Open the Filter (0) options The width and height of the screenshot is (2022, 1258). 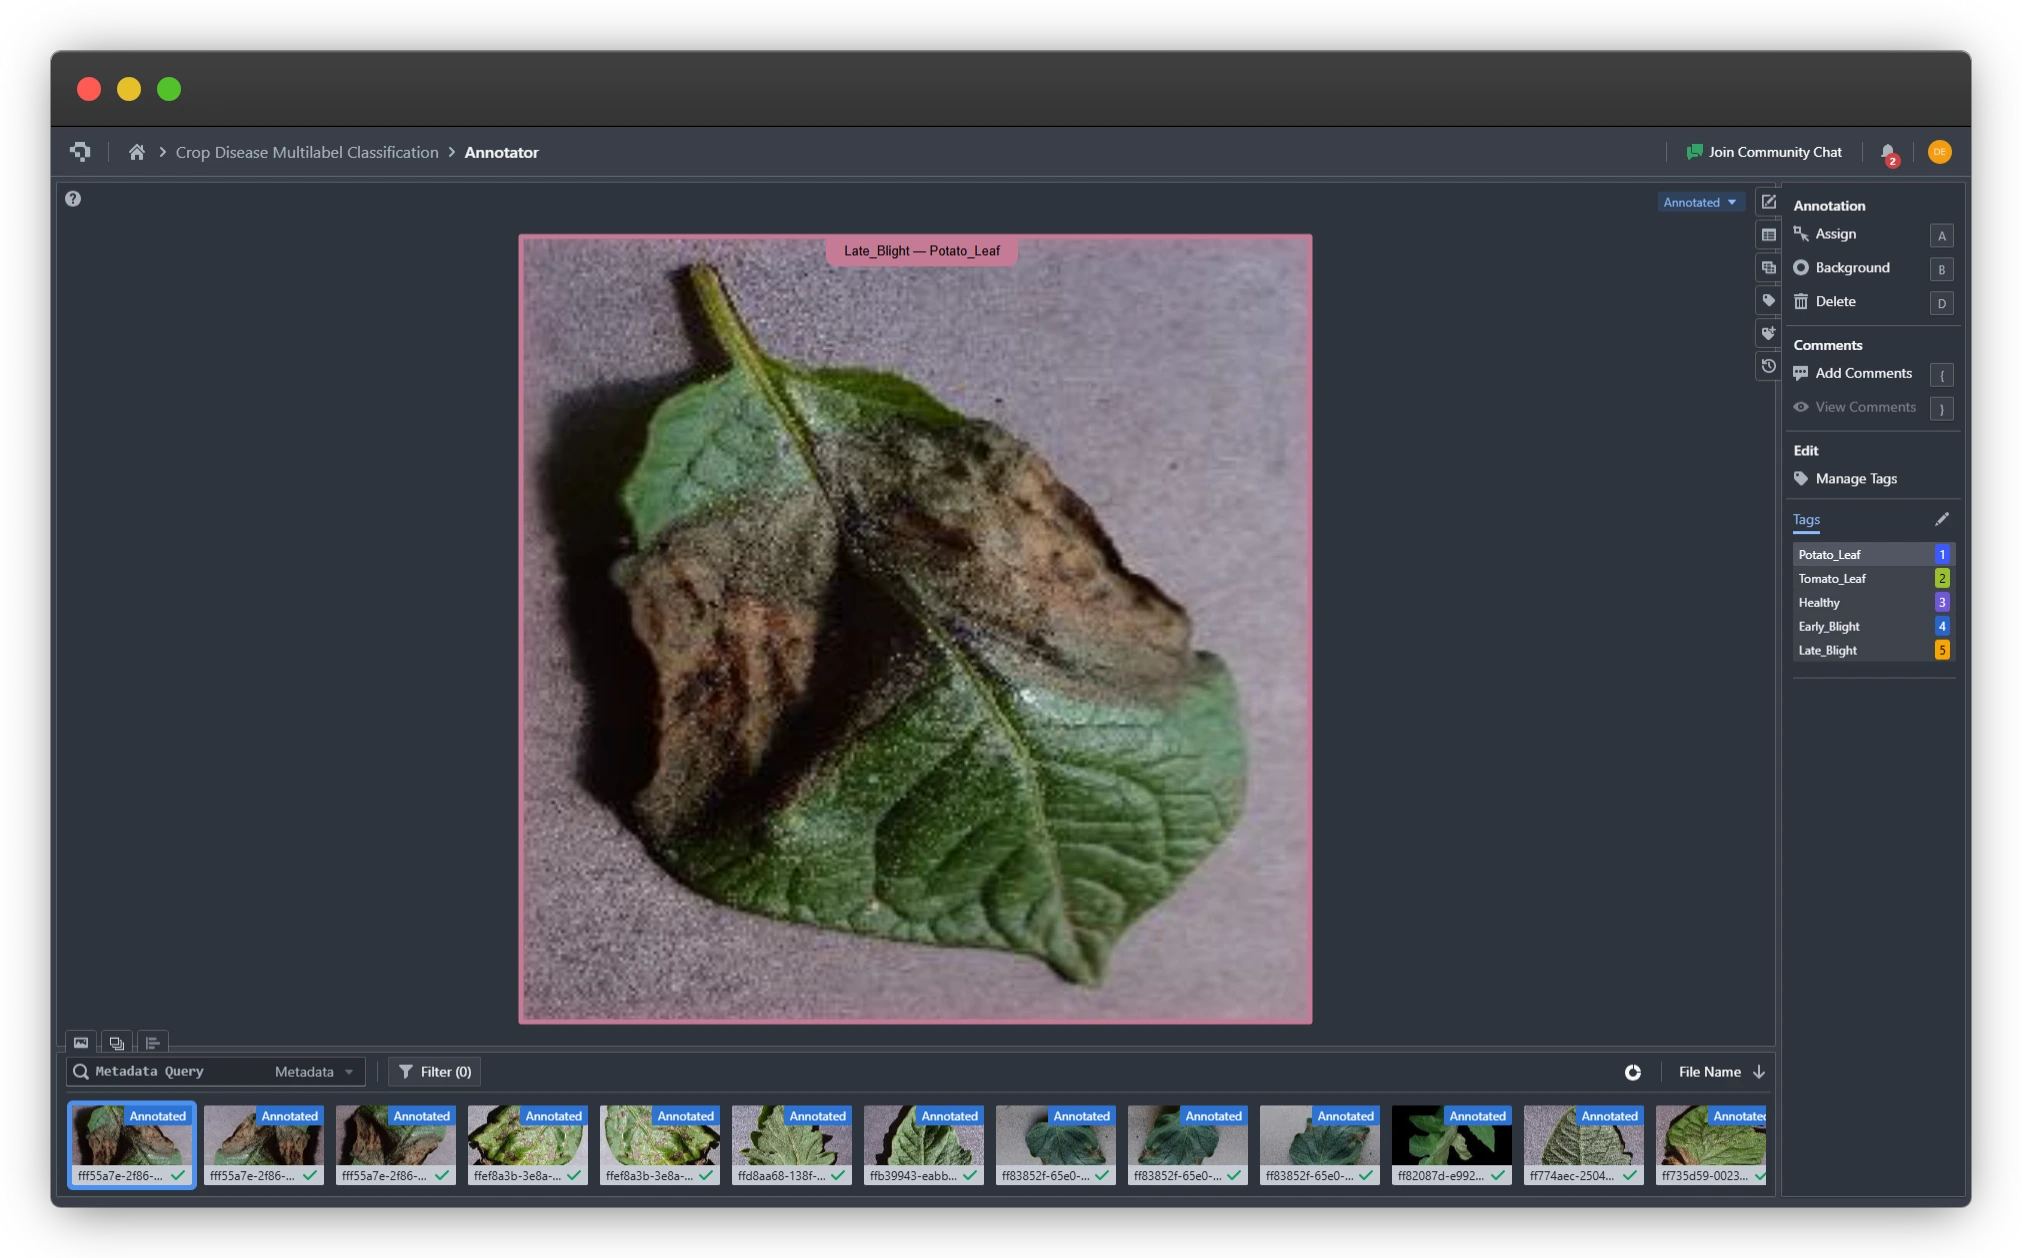435,1072
